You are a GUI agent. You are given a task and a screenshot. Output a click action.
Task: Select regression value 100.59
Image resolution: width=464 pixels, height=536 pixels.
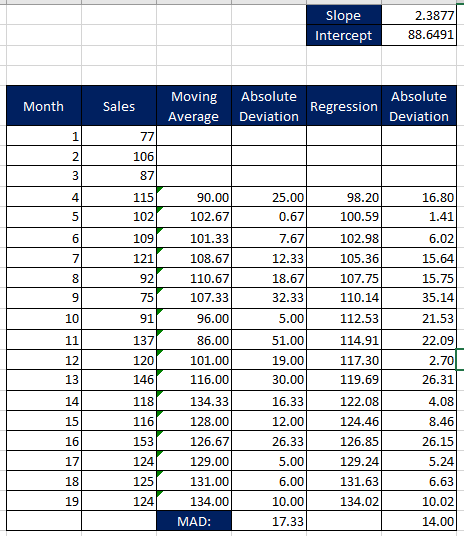[344, 217]
